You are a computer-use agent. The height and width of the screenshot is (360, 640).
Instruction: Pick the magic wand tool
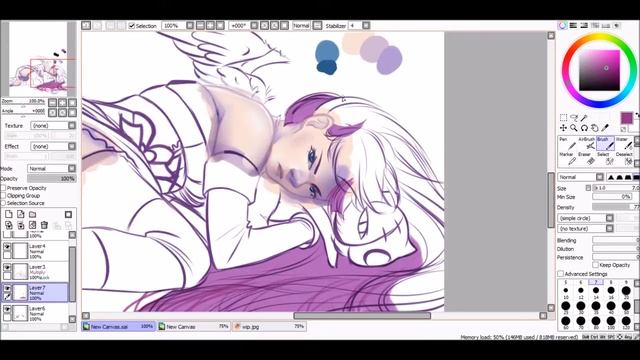point(584,118)
